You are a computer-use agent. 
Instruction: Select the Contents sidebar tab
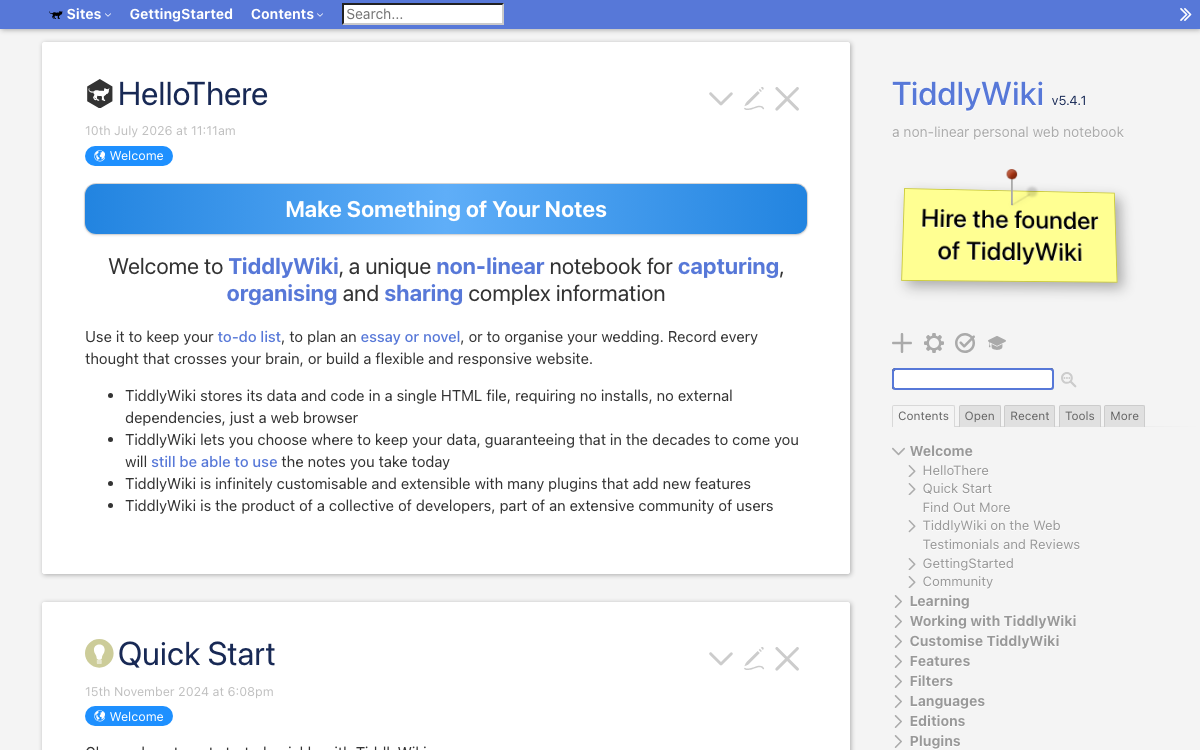click(x=924, y=416)
